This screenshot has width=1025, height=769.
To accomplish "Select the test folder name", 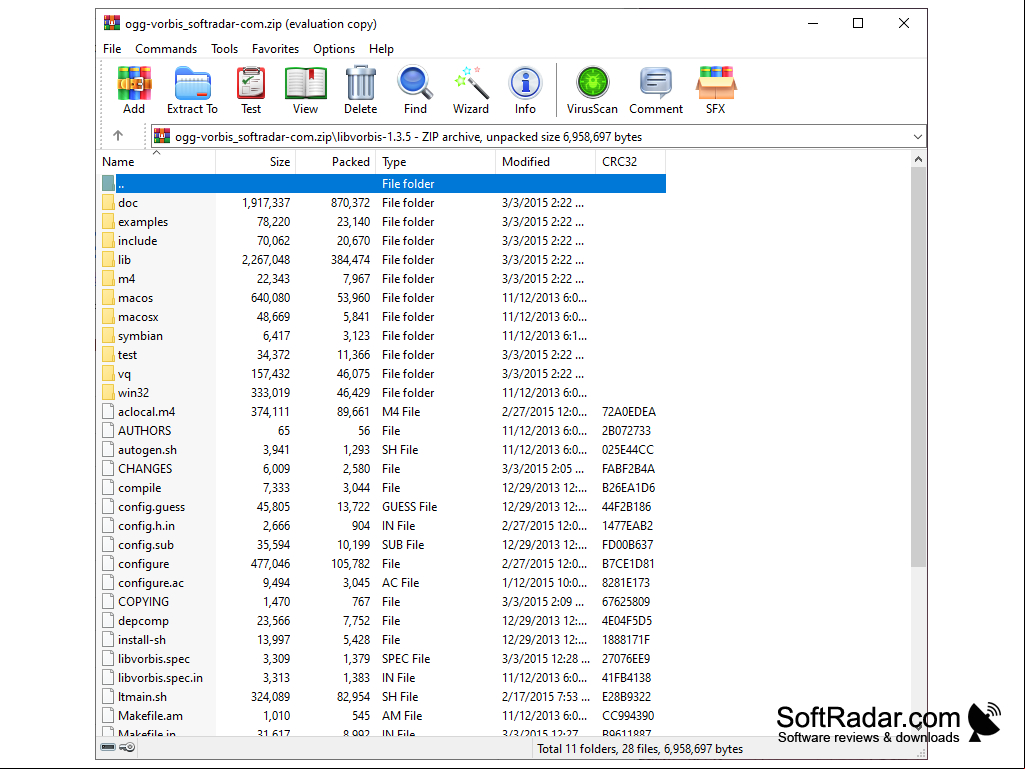I will point(127,354).
